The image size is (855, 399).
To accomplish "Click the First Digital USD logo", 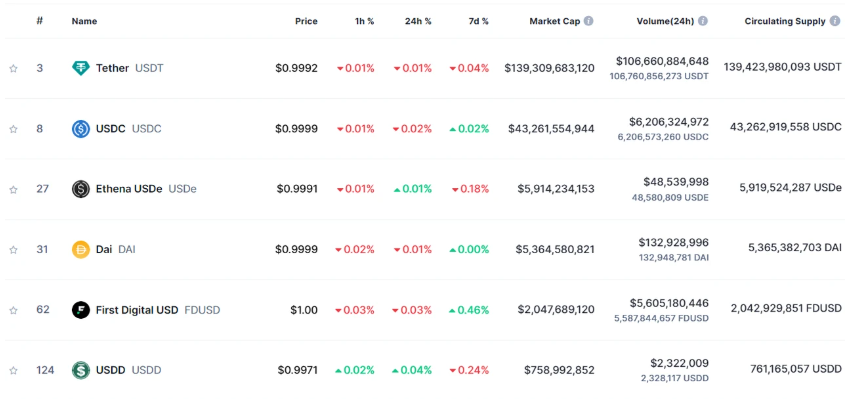I will pyautogui.click(x=81, y=310).
